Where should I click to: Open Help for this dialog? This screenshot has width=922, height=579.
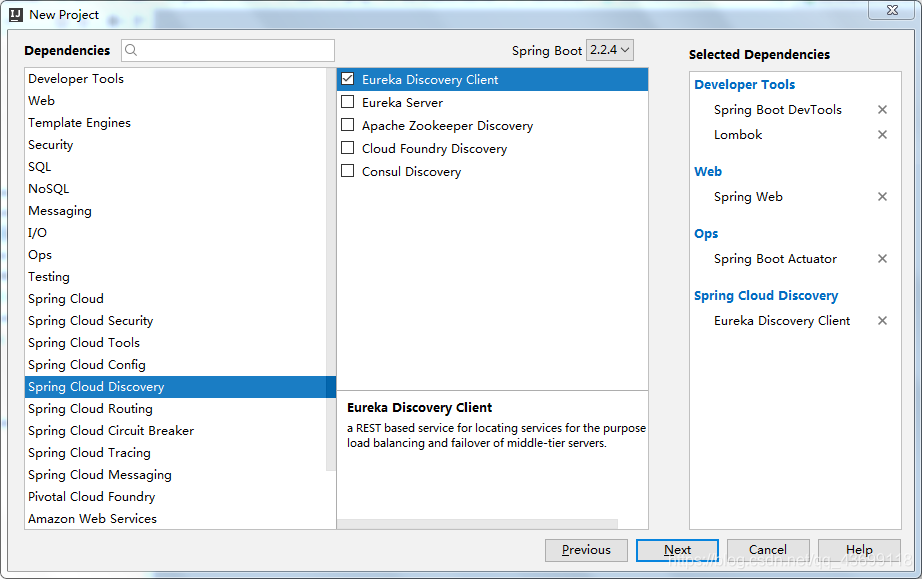pos(859,550)
